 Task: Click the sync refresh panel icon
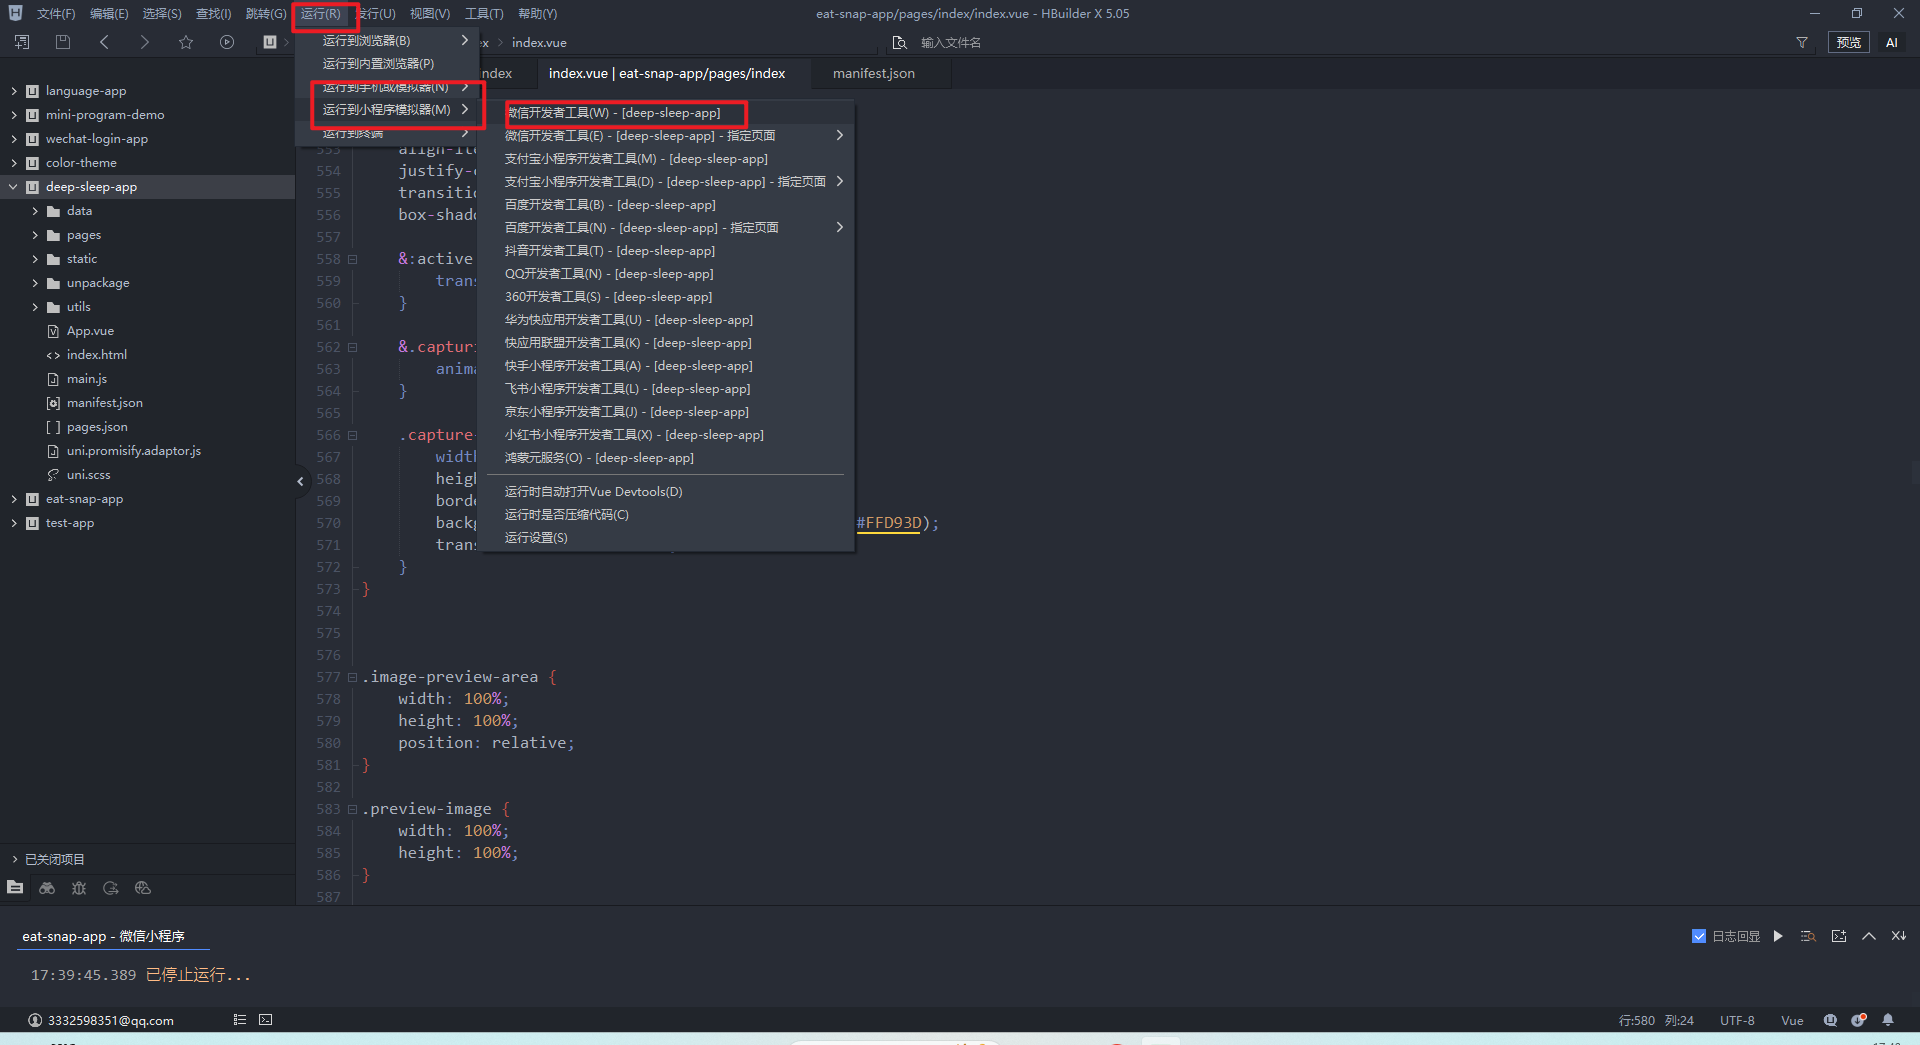111,888
